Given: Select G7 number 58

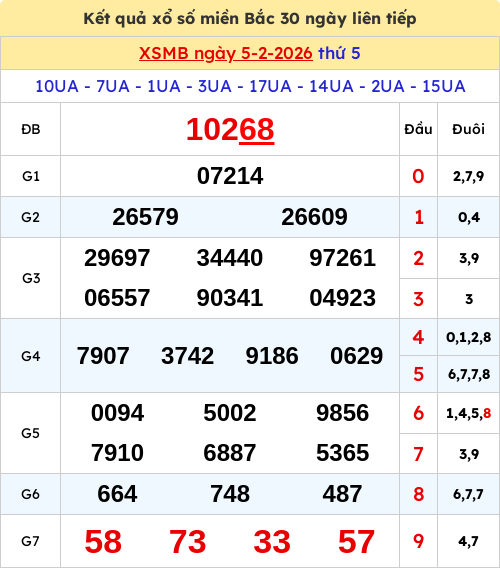Looking at the screenshot, I should point(103,542).
